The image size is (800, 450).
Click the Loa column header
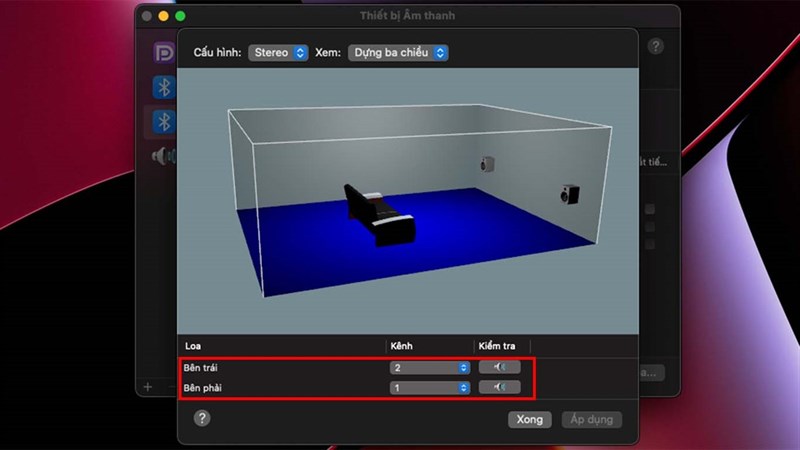click(x=193, y=346)
